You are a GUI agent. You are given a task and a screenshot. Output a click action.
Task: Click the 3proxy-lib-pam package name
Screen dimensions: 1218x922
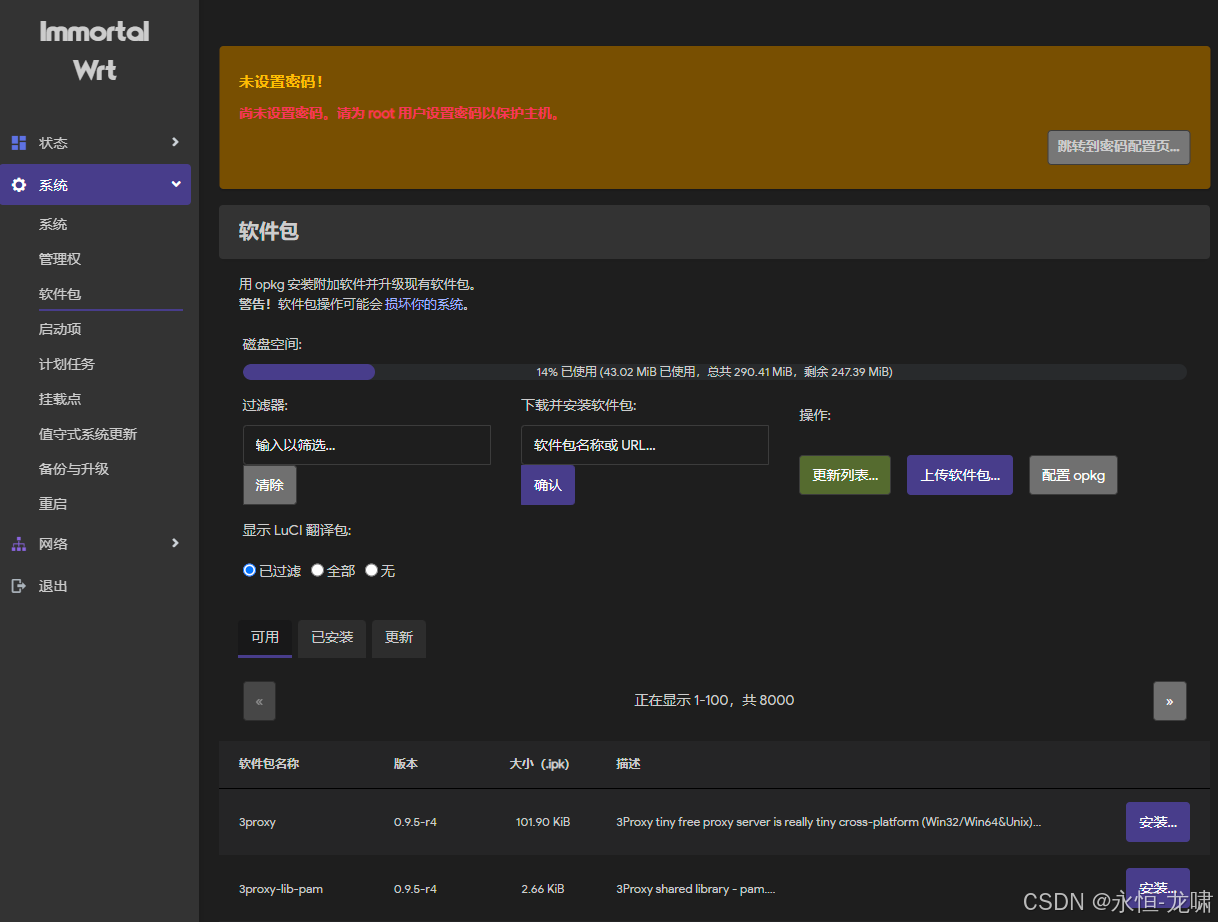pos(281,888)
